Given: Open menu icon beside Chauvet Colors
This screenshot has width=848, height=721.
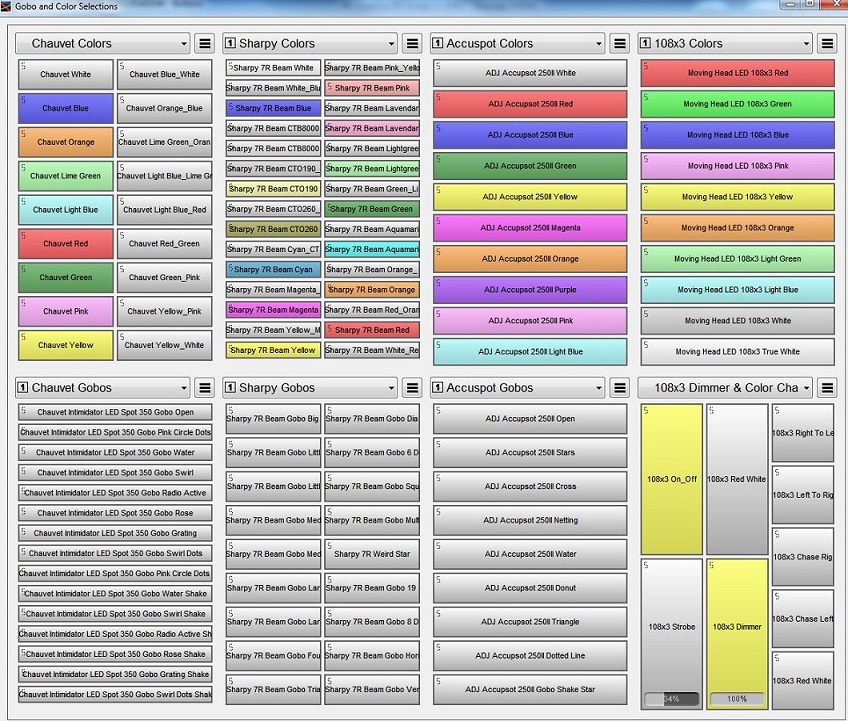Looking at the screenshot, I should click(205, 43).
